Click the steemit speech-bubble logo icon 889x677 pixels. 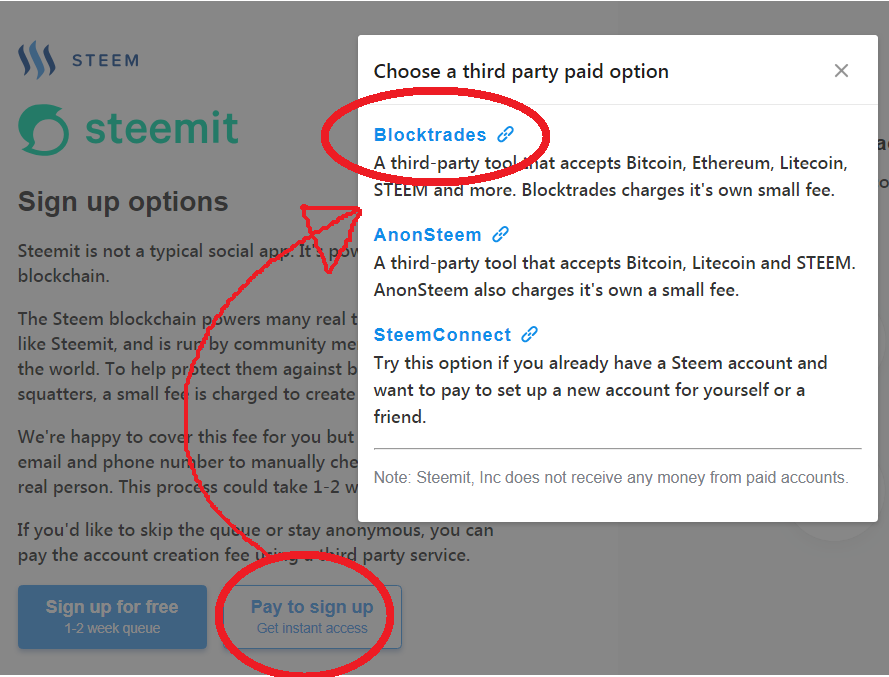click(44, 130)
